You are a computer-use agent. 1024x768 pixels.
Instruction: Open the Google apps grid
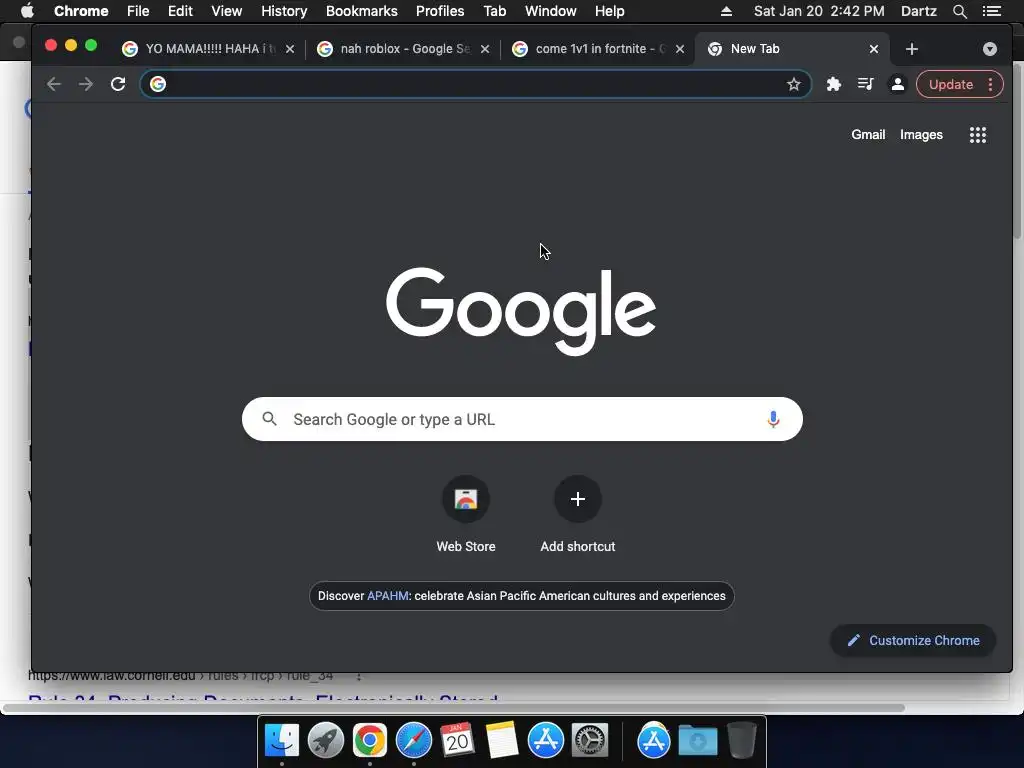pos(978,135)
